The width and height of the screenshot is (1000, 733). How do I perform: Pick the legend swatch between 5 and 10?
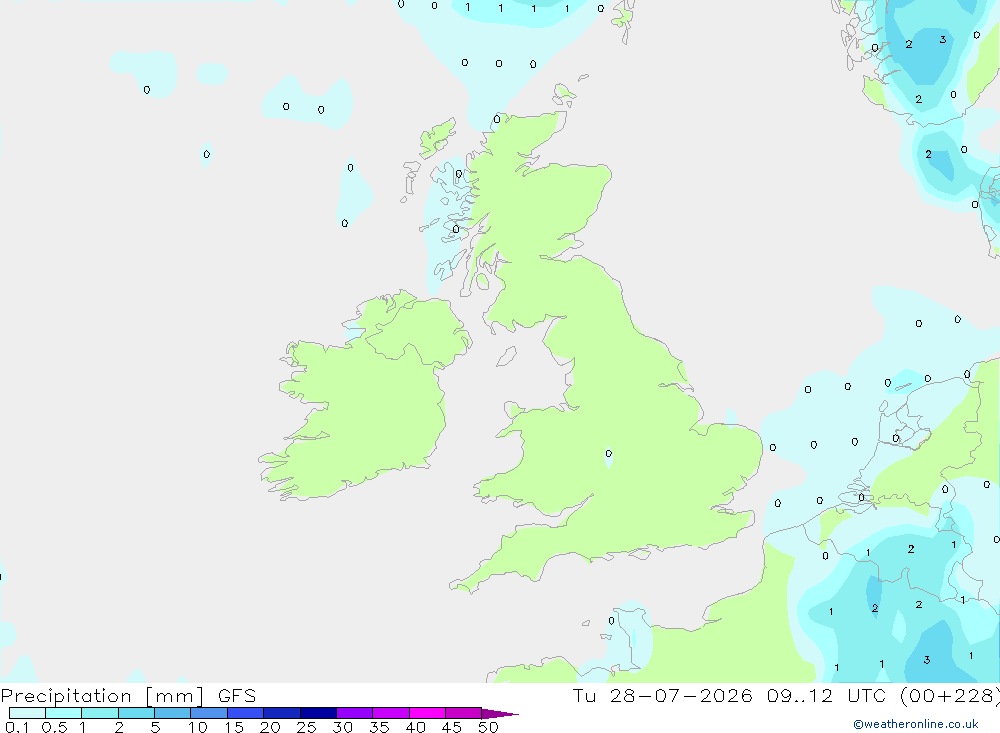[173, 713]
